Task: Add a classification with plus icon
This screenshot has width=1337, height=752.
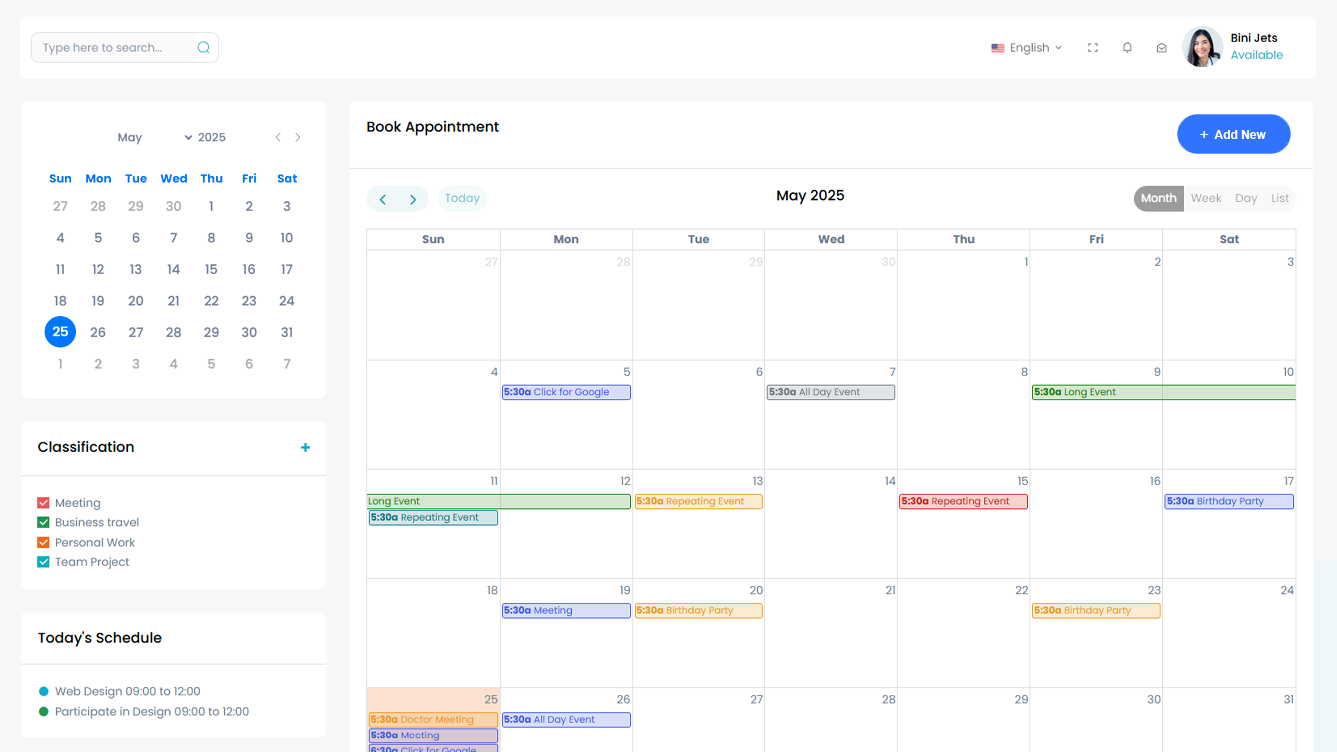Action: 305,447
